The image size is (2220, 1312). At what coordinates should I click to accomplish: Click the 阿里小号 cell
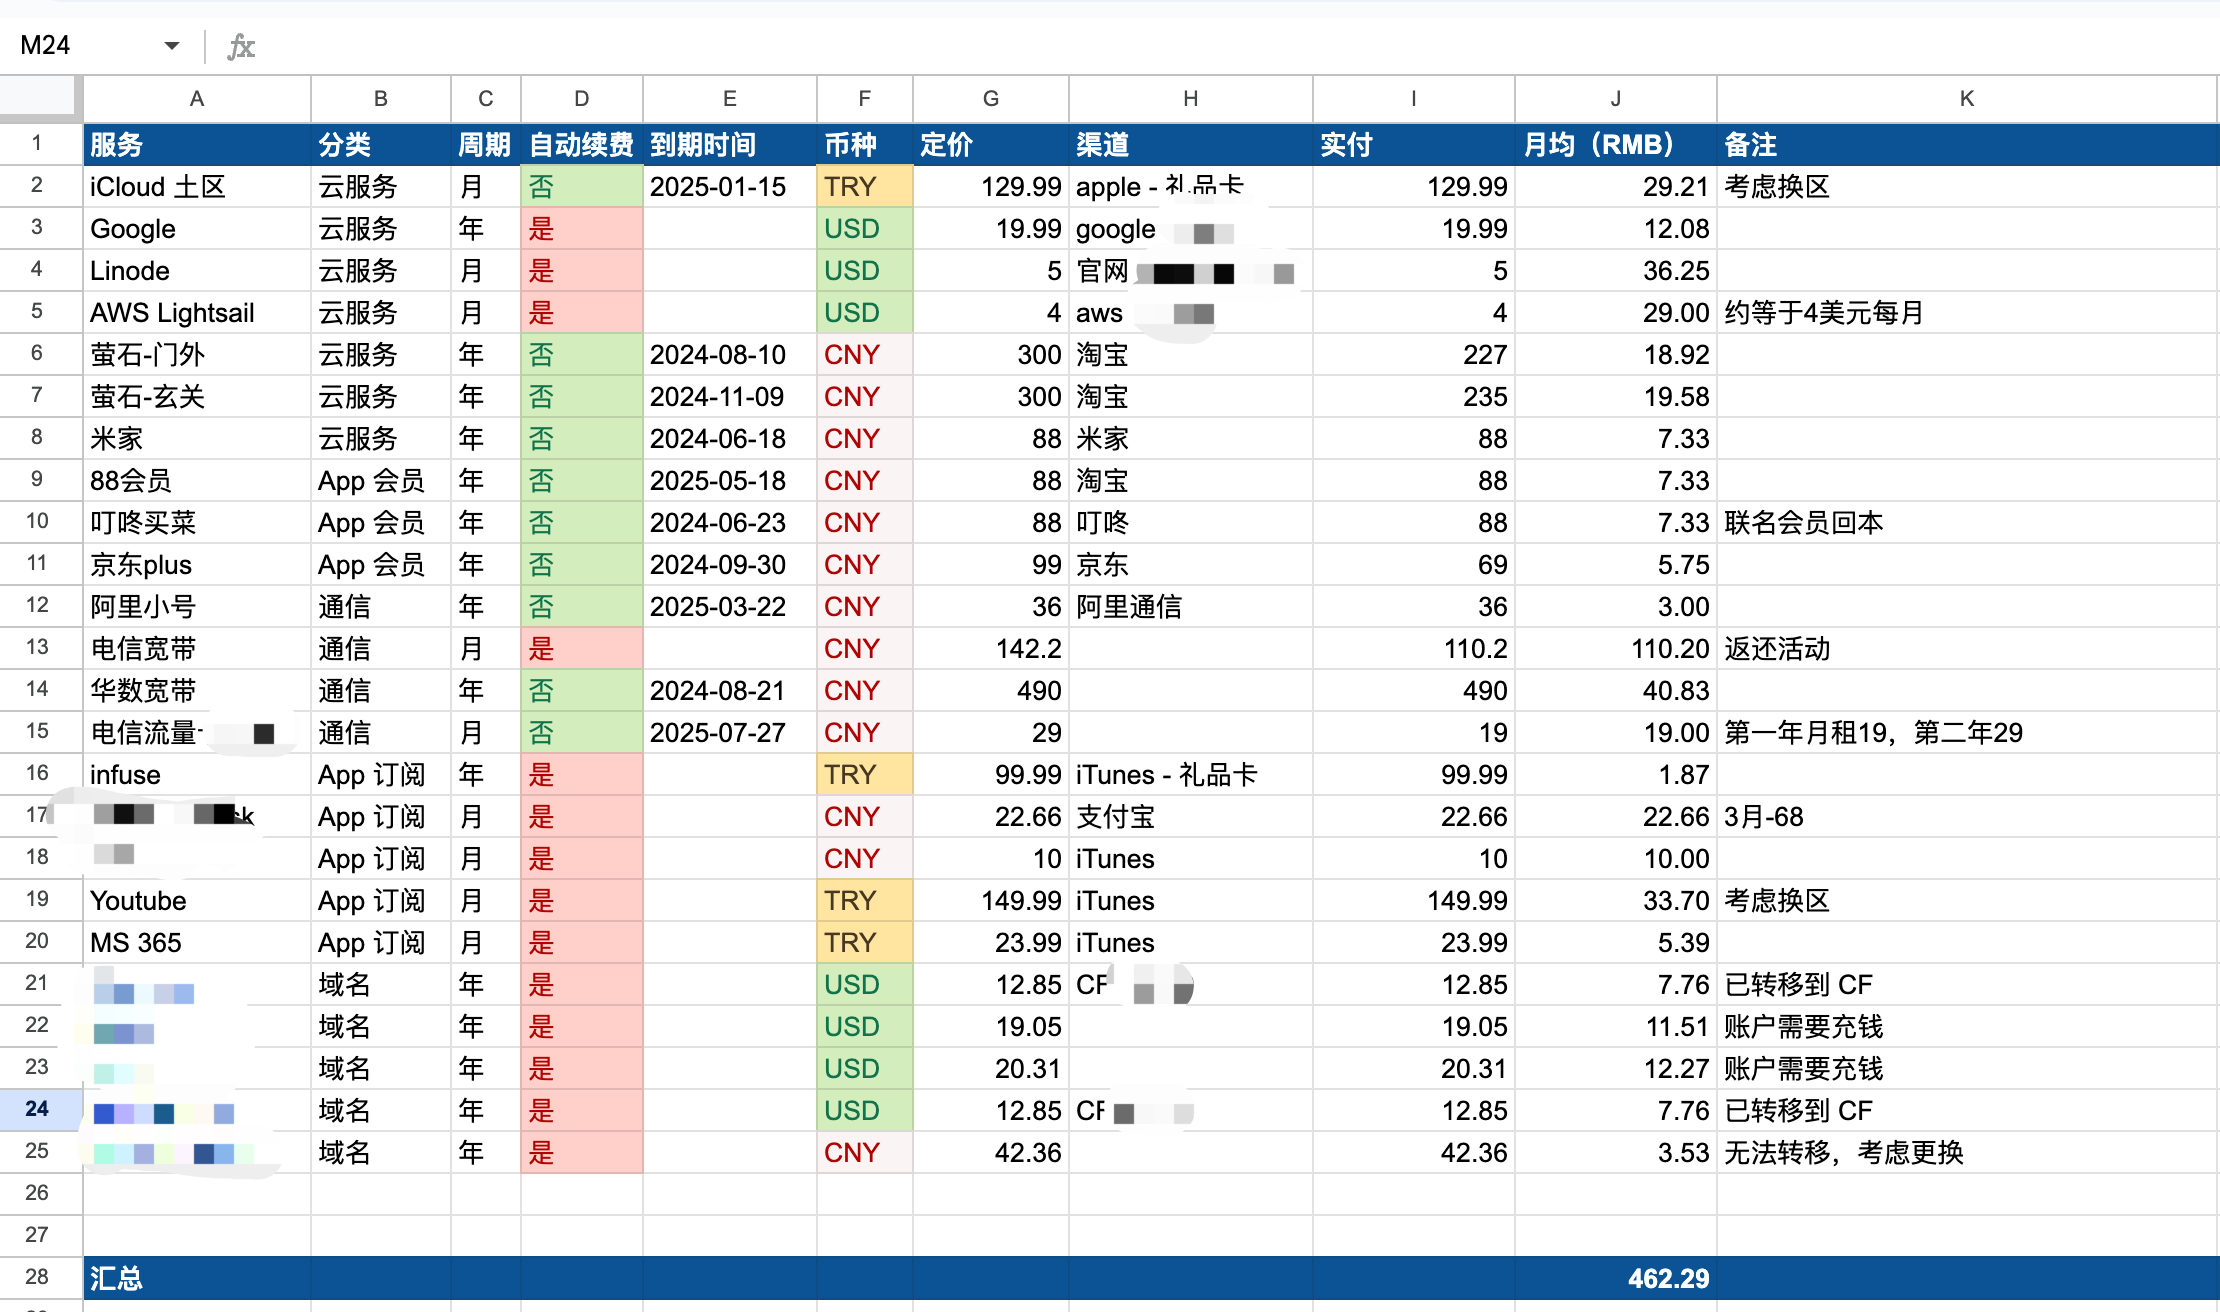[x=197, y=607]
